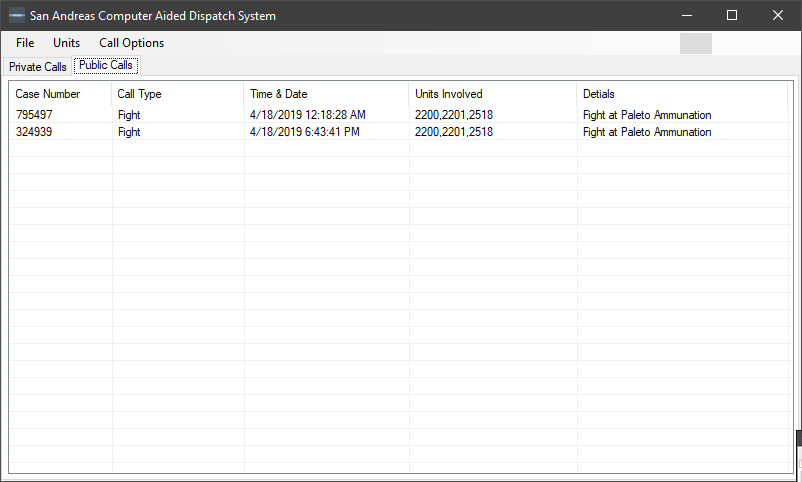
Task: Select the Public Calls tab
Action: coord(106,66)
